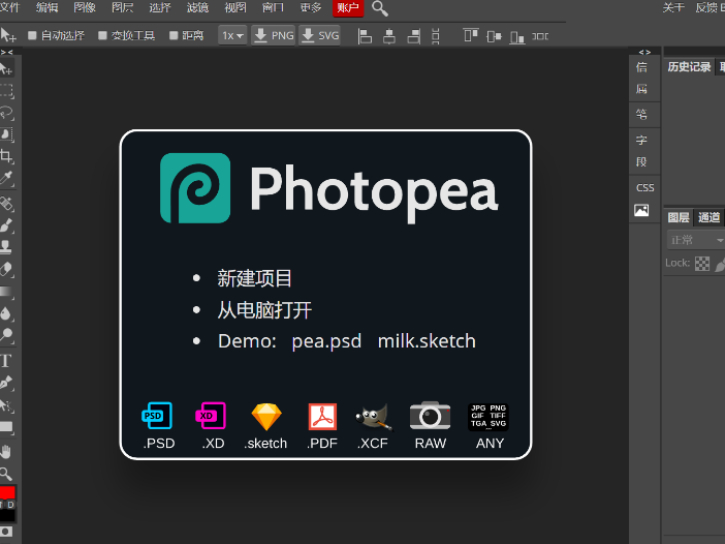725x544 pixels.
Task: Select the Gradient tool
Action: (x=6, y=291)
